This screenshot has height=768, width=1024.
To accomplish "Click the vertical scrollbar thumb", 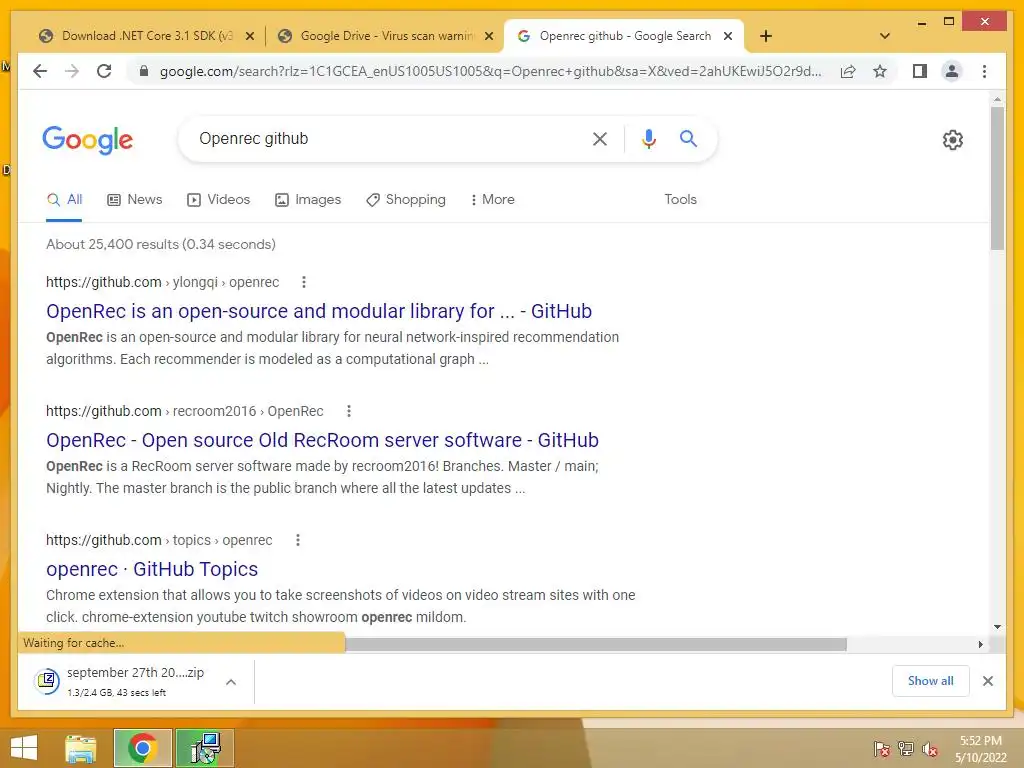I will 997,178.
